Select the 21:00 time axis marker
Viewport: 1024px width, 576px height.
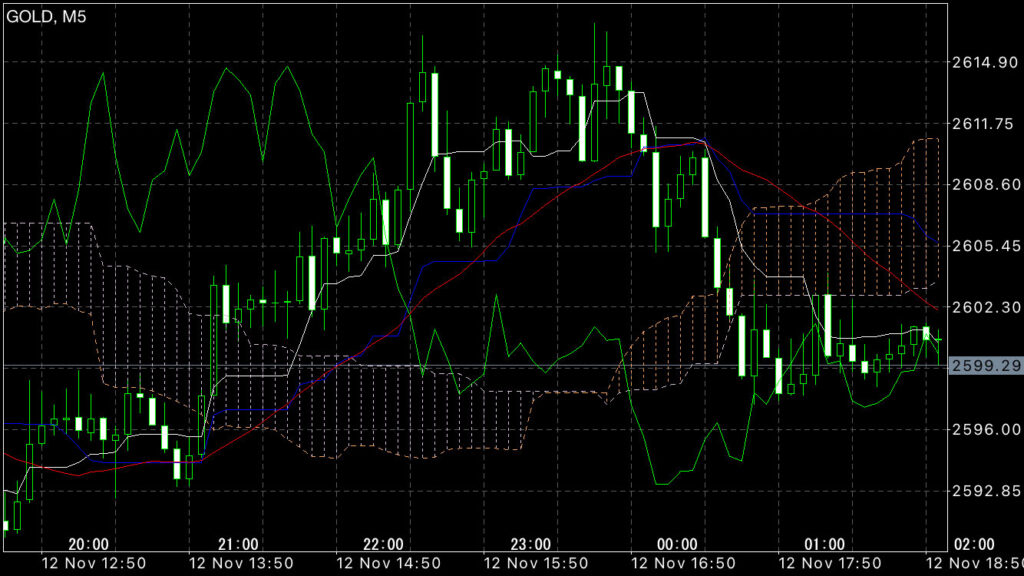point(237,544)
